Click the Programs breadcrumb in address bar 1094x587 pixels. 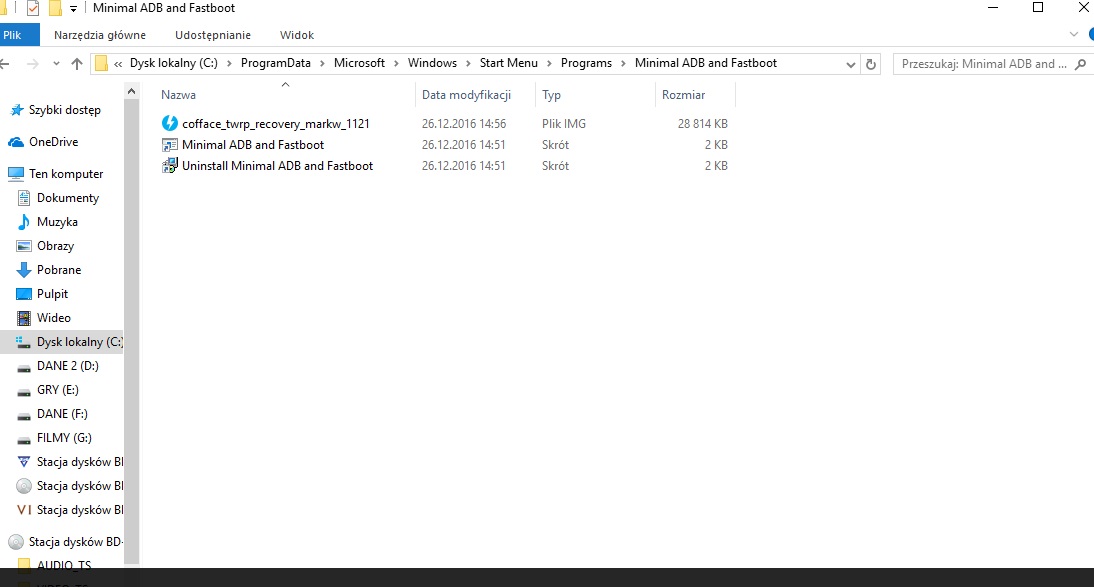[x=586, y=63]
